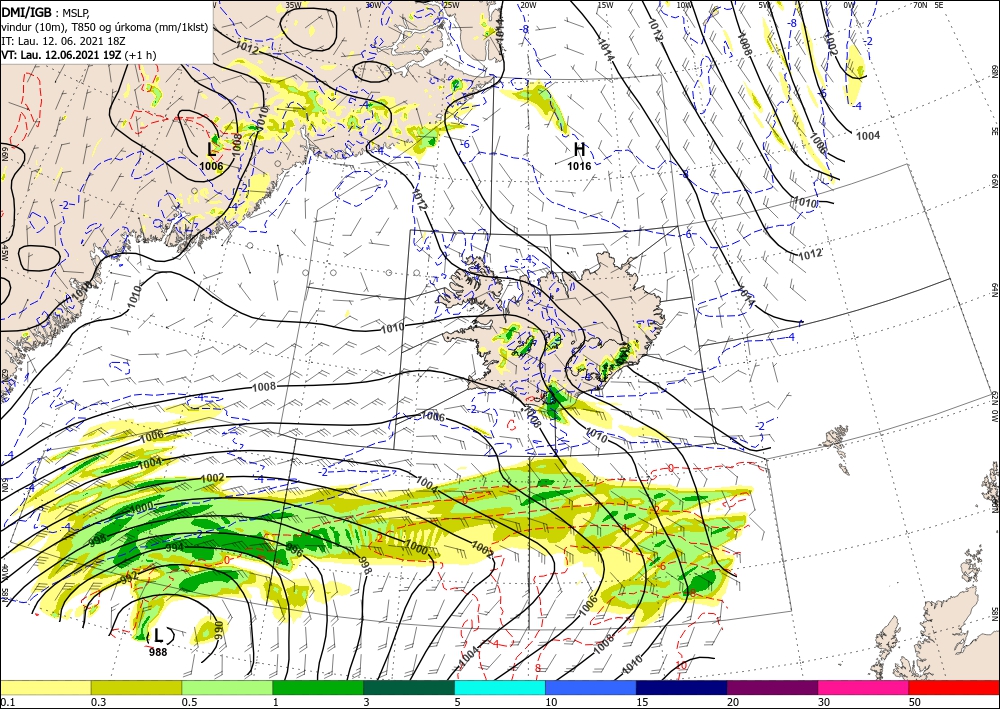Click the 20 legend scale value

[733, 702]
